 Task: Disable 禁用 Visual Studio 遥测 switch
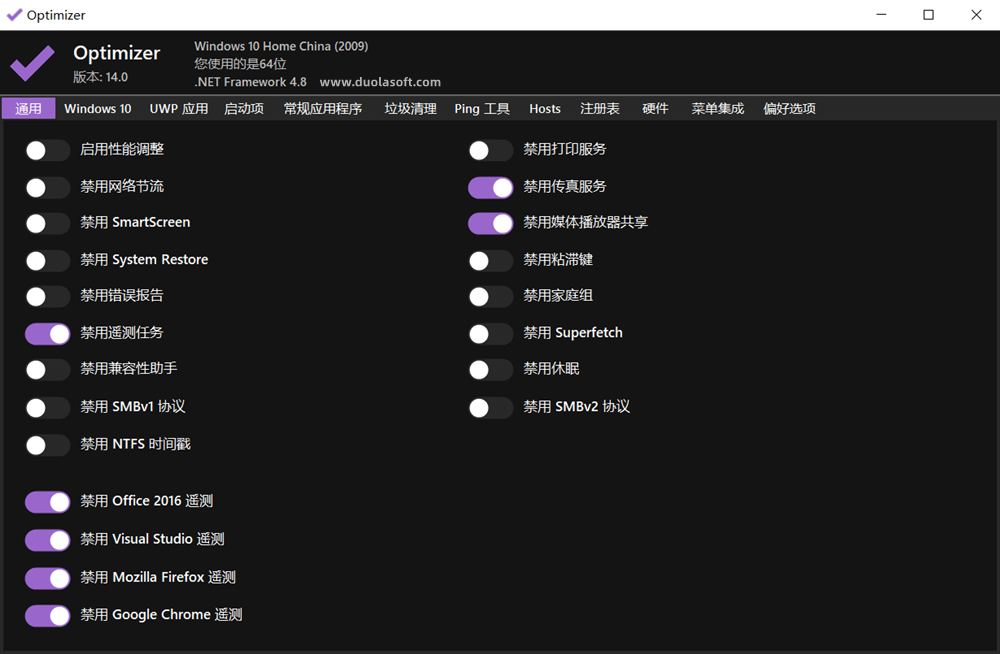(x=47, y=540)
